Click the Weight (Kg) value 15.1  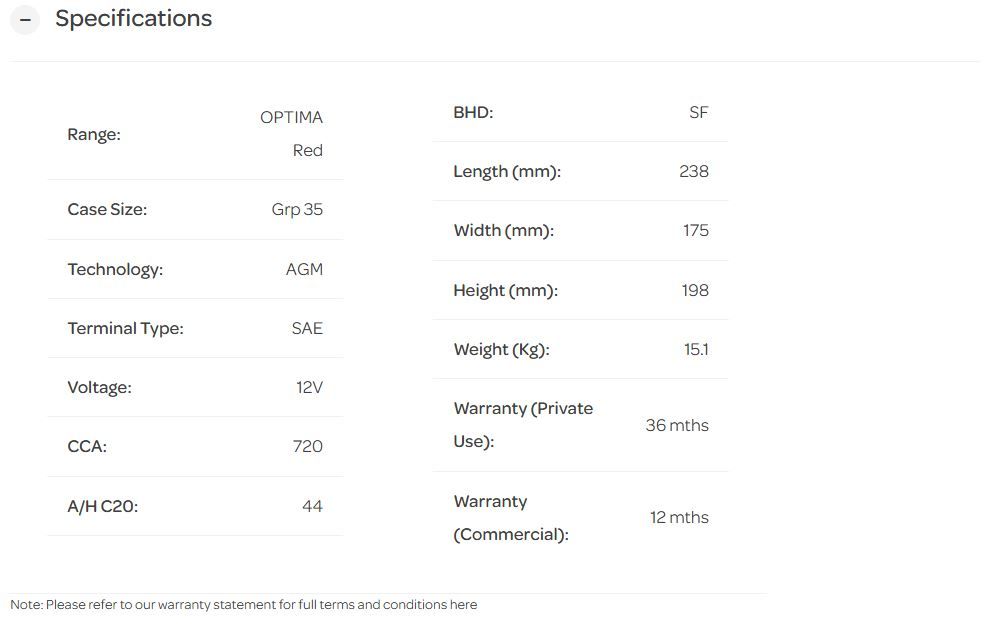(696, 349)
